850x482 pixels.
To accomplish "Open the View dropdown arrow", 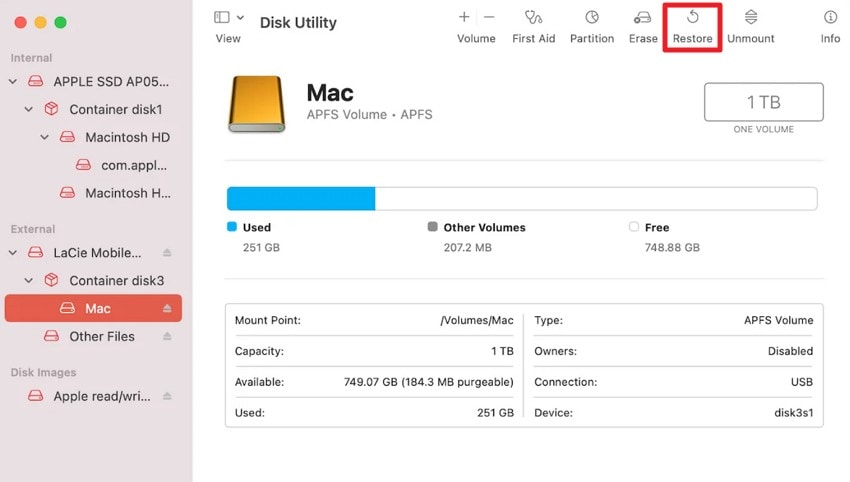I will click(x=240, y=17).
